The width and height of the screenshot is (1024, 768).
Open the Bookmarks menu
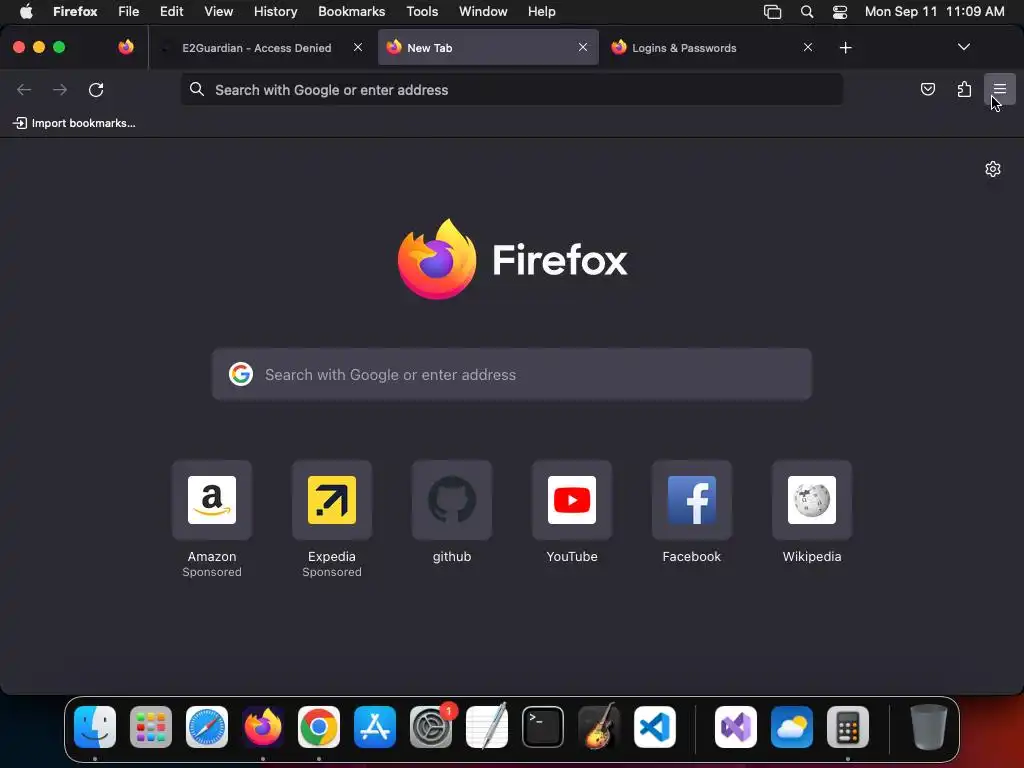(351, 11)
